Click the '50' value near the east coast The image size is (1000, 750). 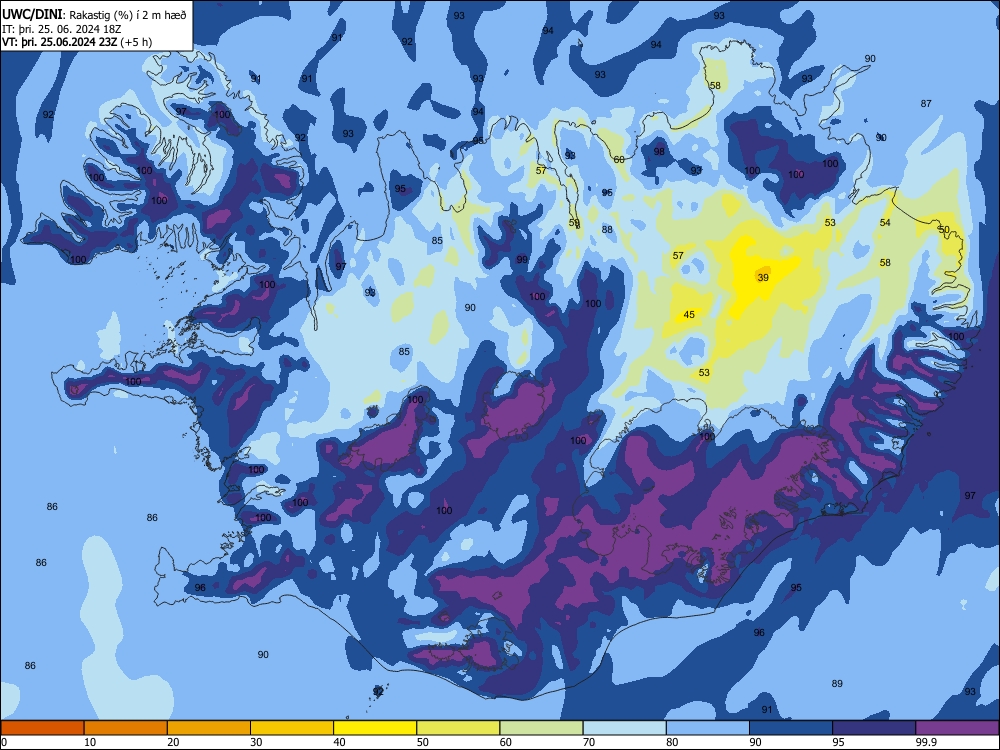[x=944, y=230]
